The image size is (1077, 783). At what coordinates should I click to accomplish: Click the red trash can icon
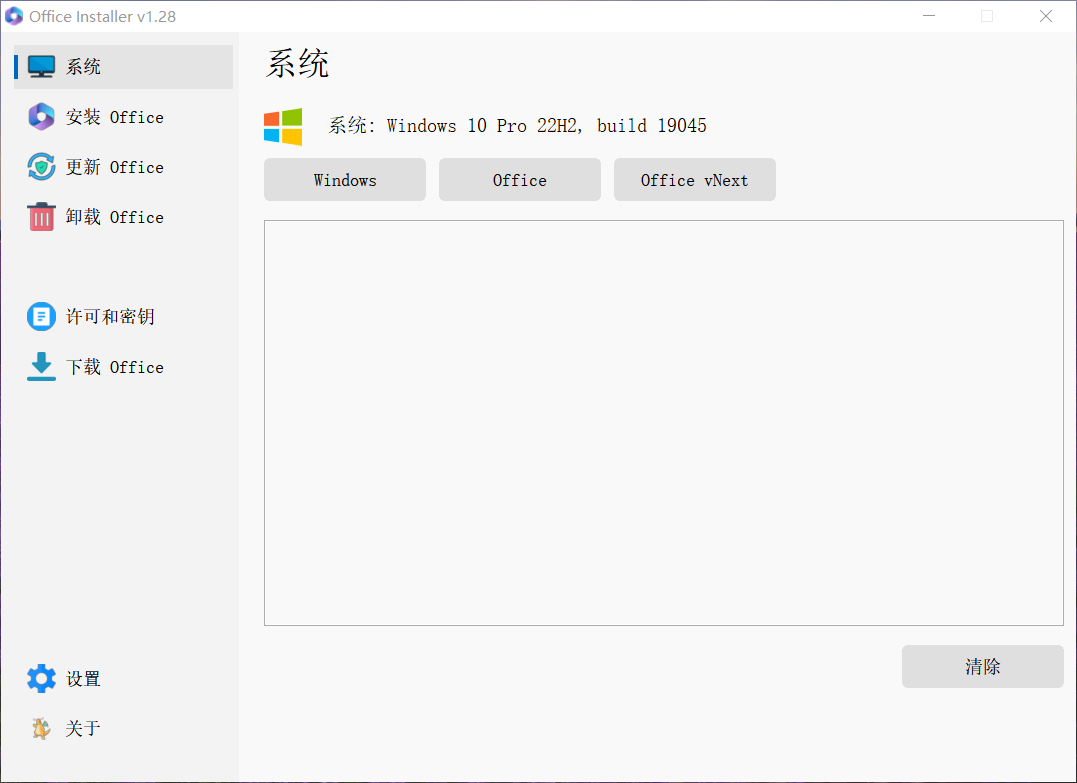tap(41, 217)
